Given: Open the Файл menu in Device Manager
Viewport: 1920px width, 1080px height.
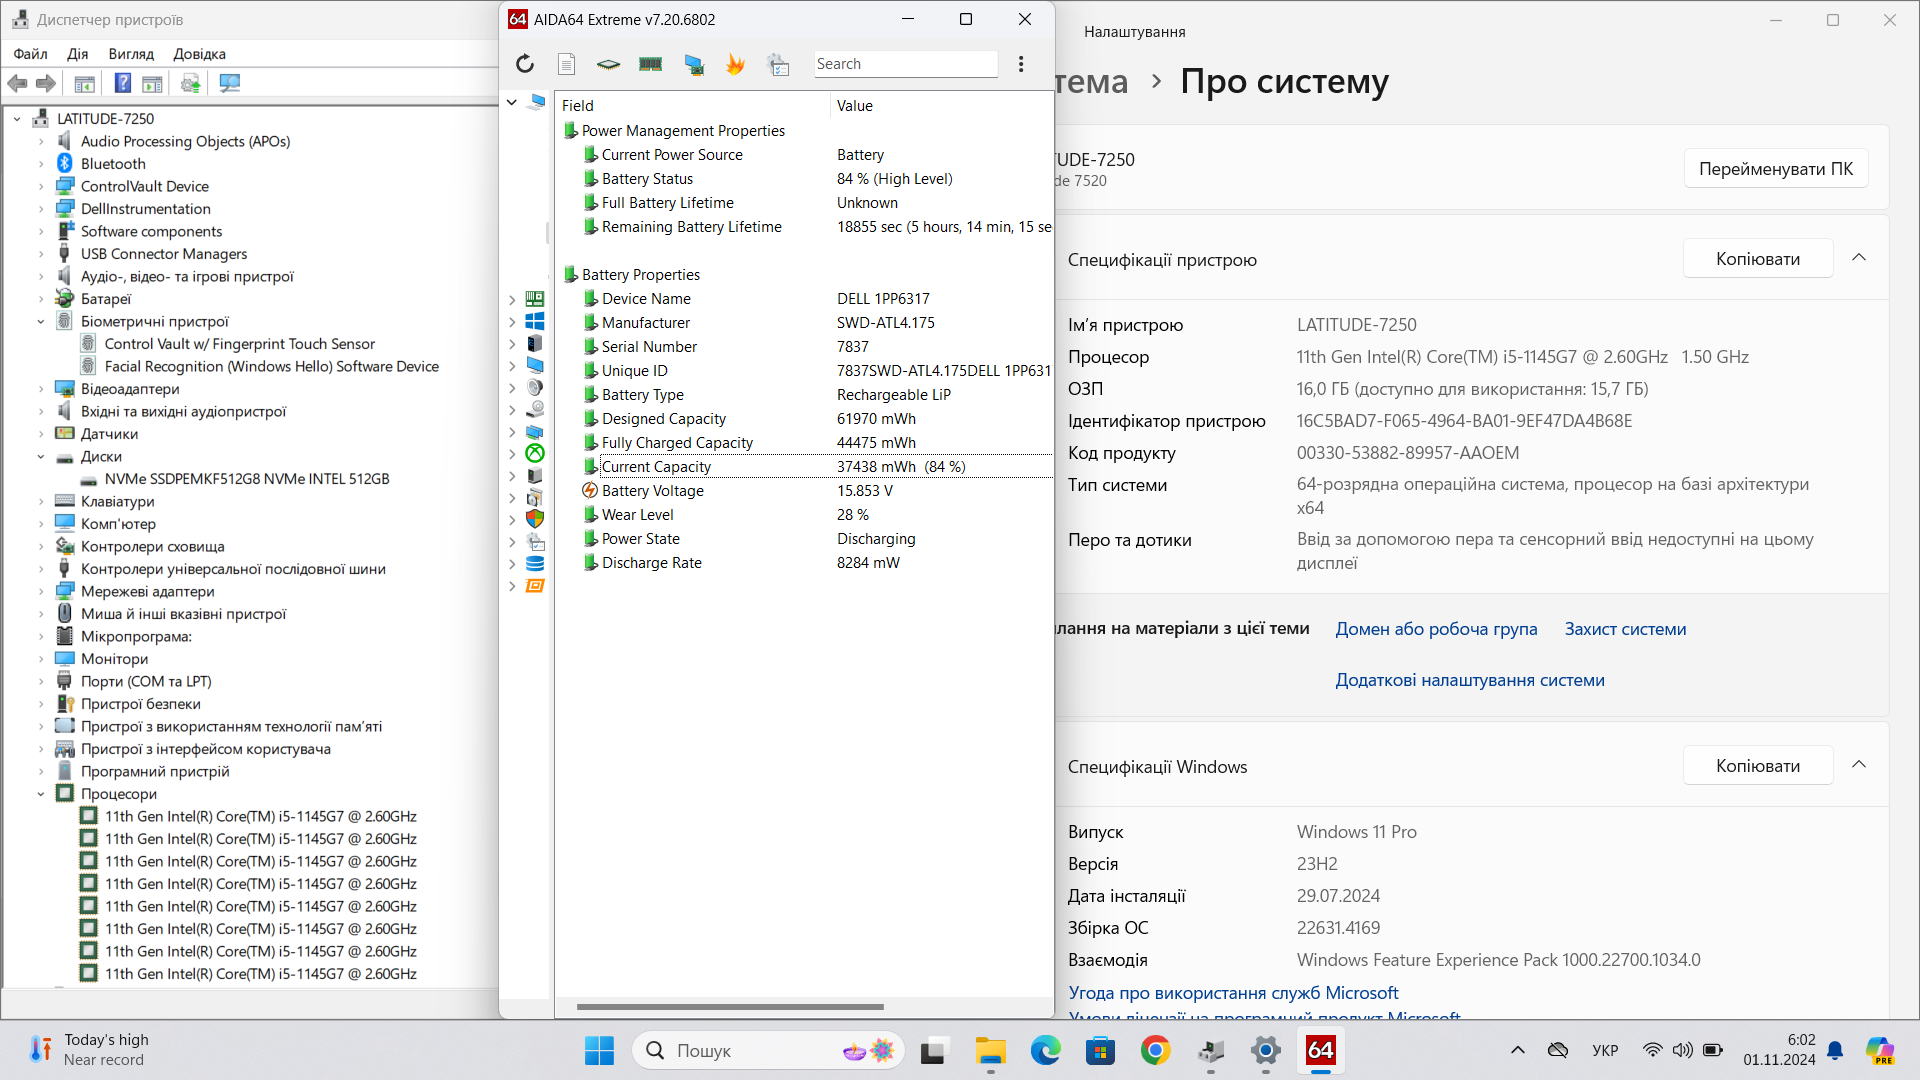Looking at the screenshot, I should pos(30,54).
